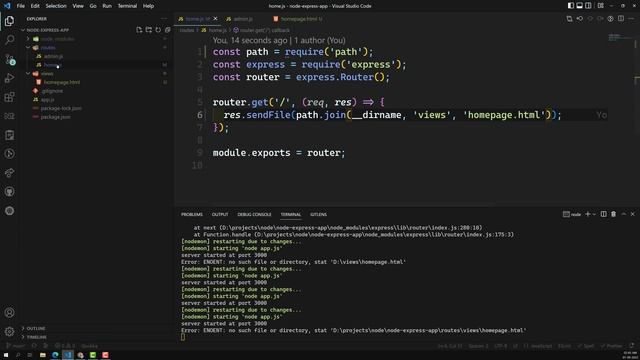Close the bottom panel

(x=633, y=214)
